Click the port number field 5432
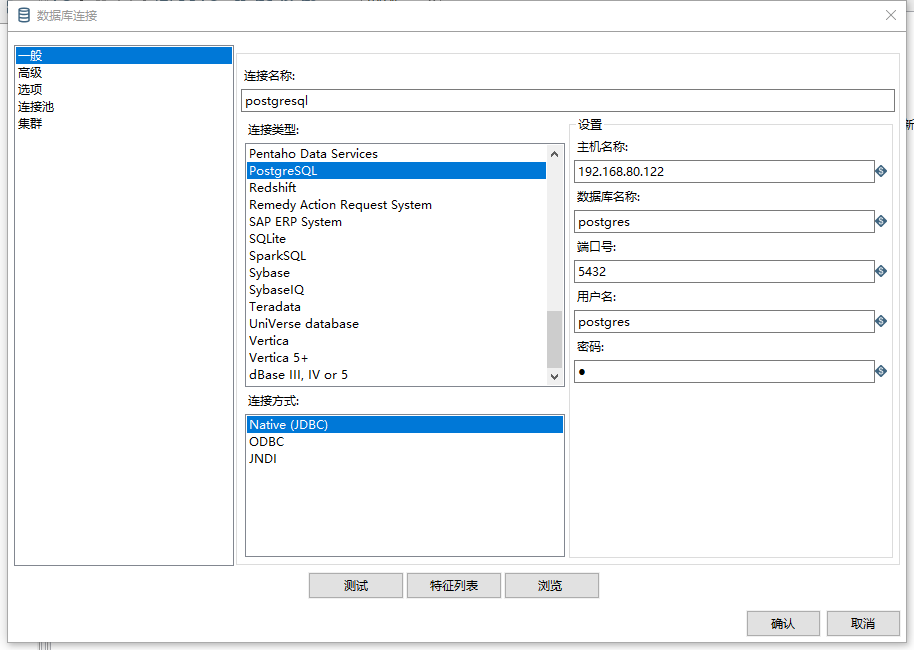 tap(724, 272)
